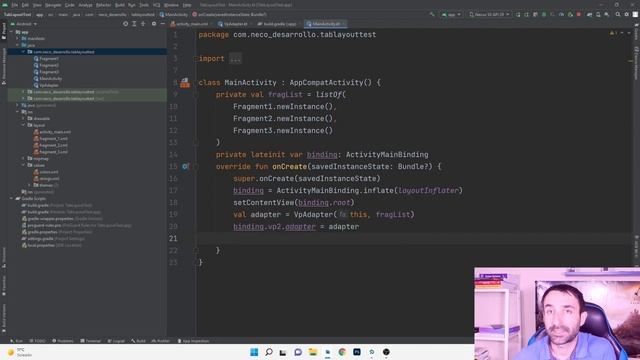Open the Run tool window at bottom
Screen dimensions: 640x360
[17, 341]
